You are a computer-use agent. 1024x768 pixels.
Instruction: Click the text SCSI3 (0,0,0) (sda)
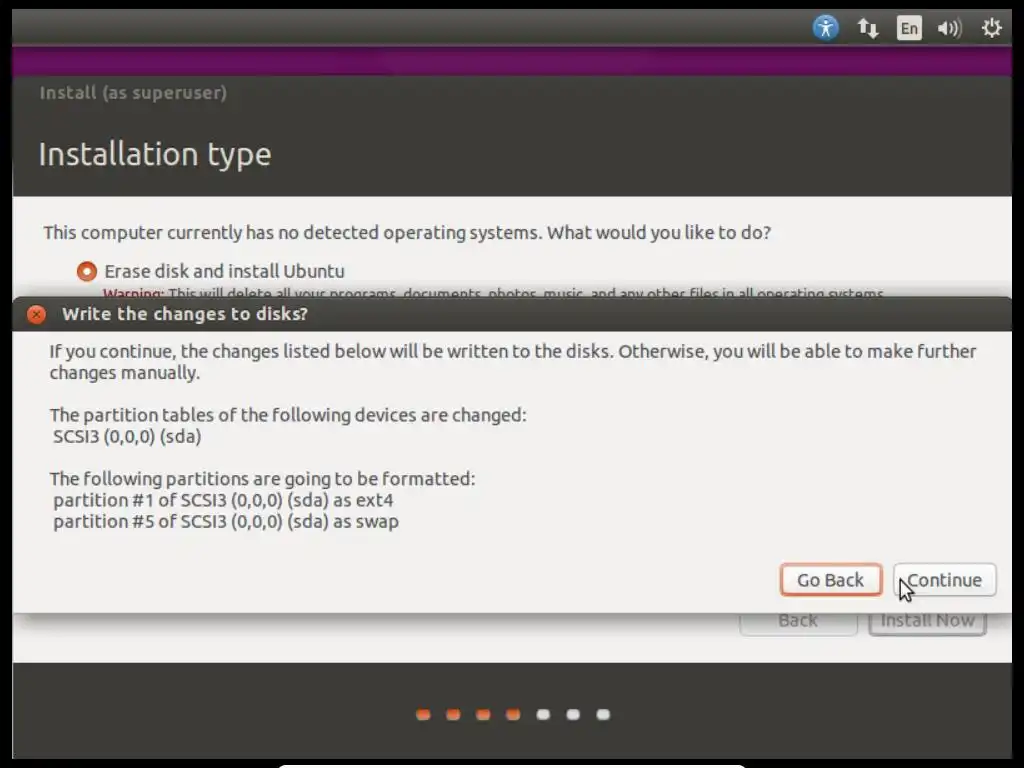(127, 436)
